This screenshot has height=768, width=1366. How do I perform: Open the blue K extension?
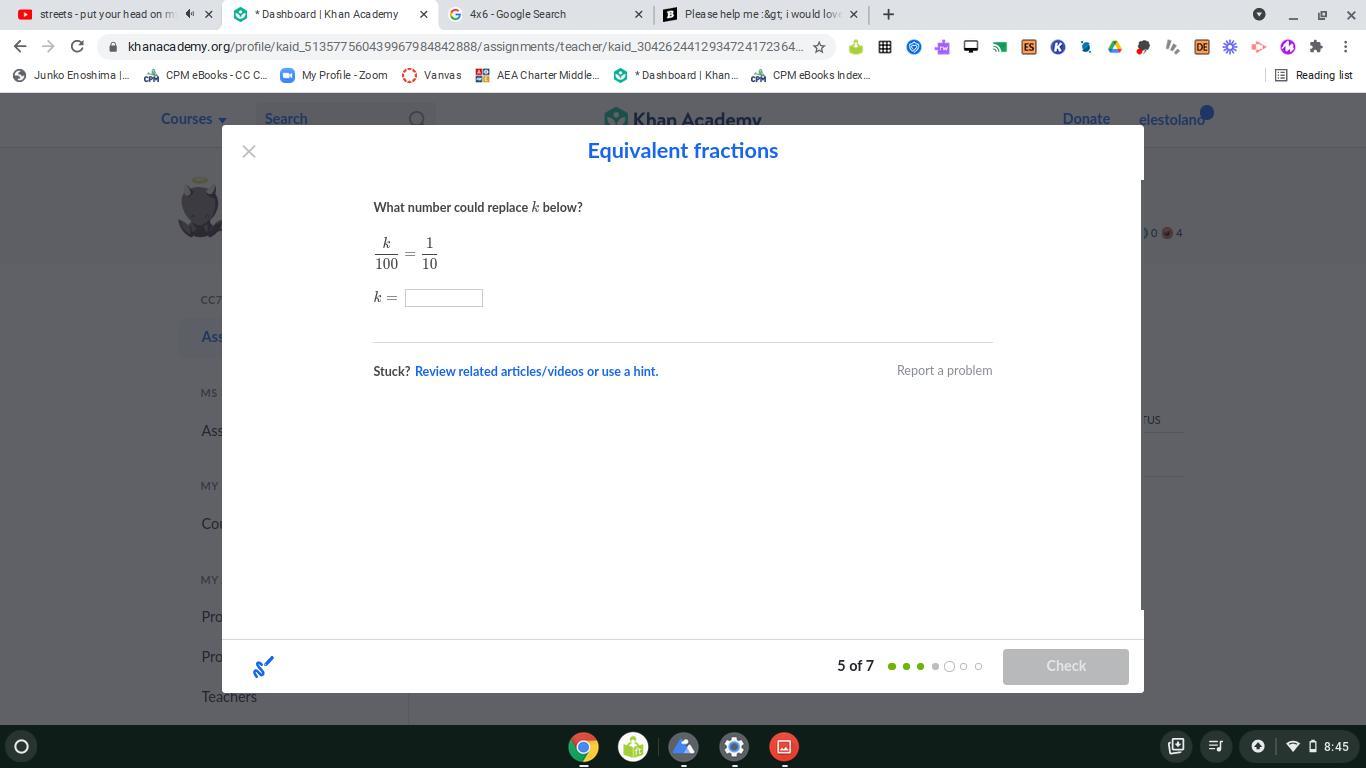tap(1057, 47)
